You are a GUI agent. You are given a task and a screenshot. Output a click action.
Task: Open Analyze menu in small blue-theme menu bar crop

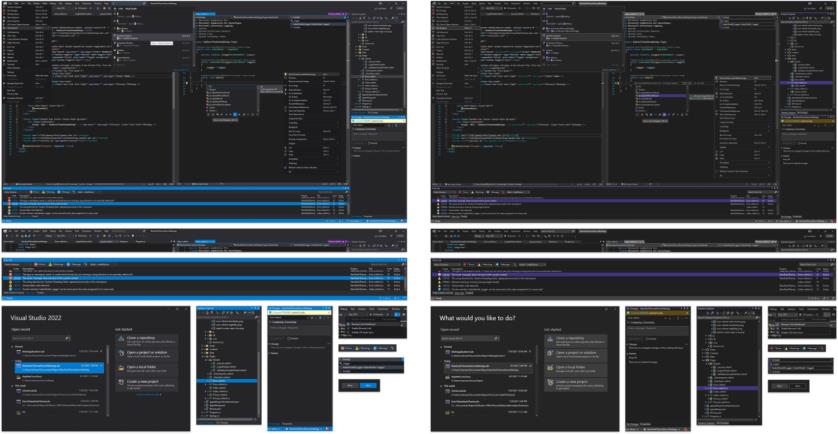pyautogui.click(x=361, y=309)
